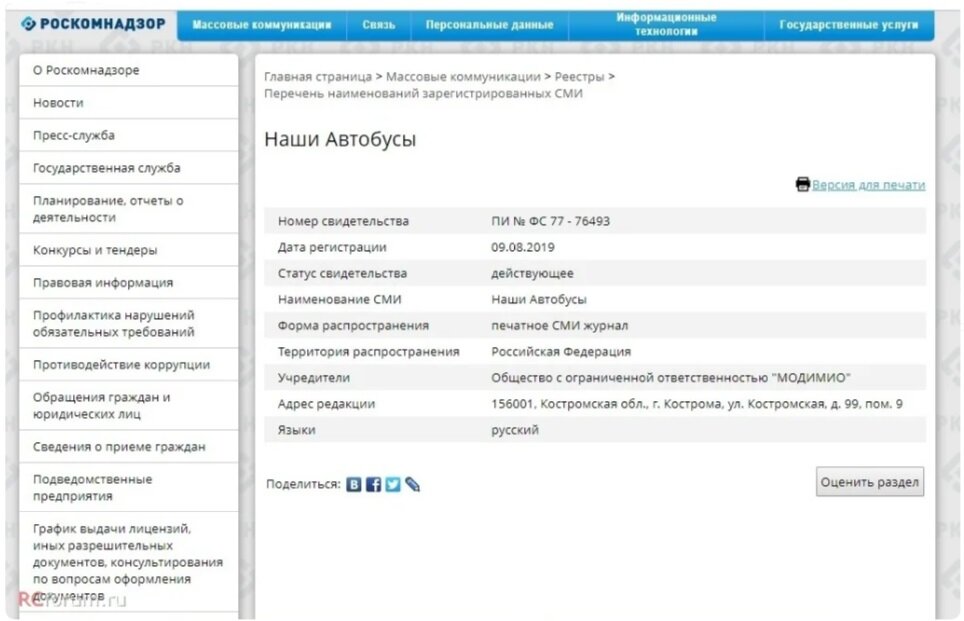Open Связь top menu
The height and width of the screenshot is (621, 964).
[x=379, y=25]
